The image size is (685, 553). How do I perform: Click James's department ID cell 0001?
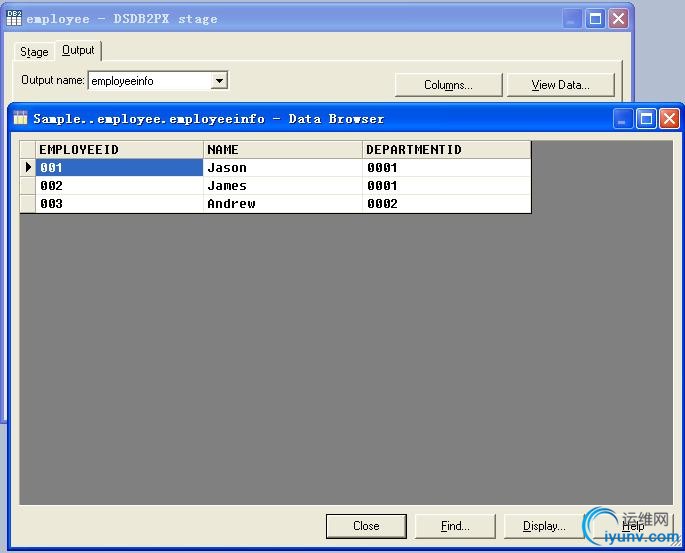[446, 186]
